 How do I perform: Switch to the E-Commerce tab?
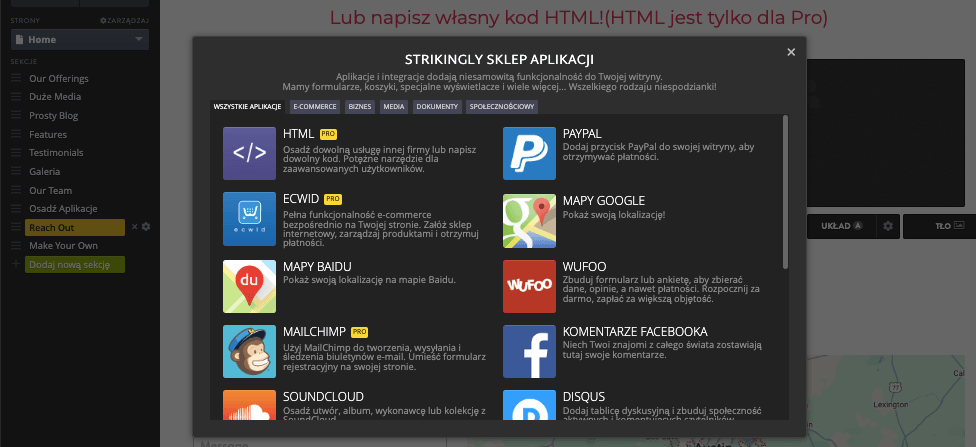(x=315, y=107)
